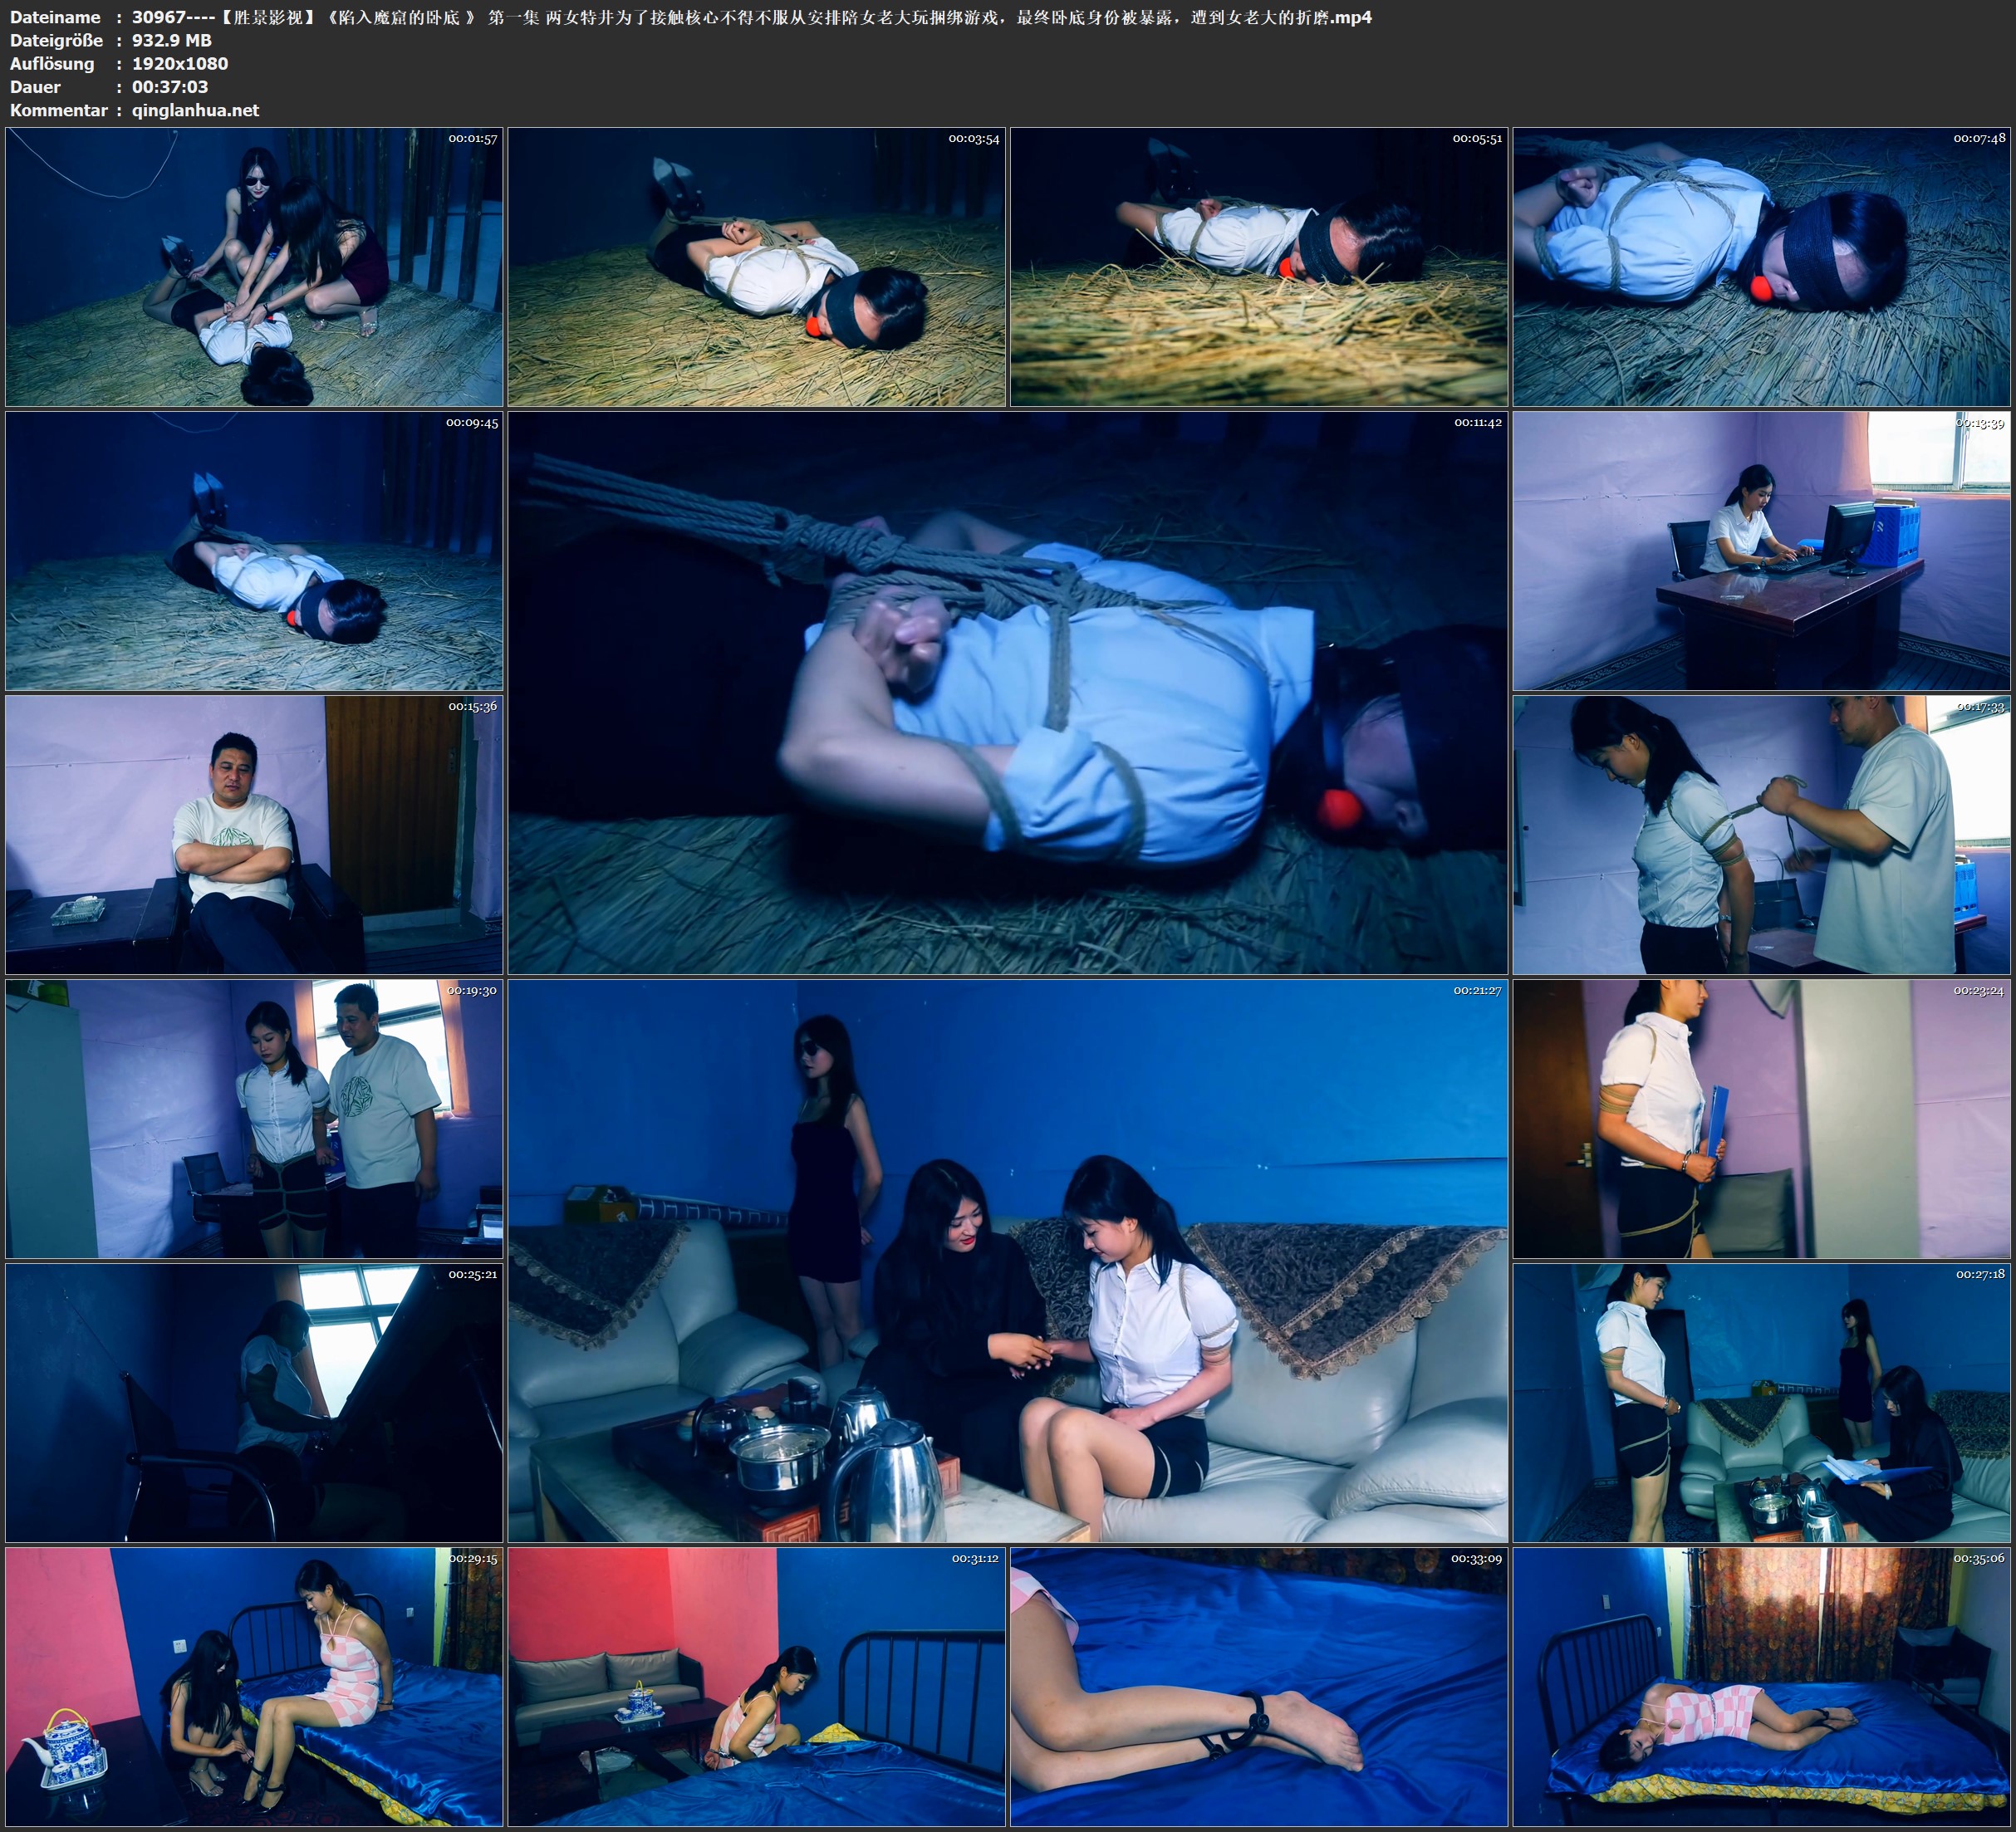Click the frame marked 00:31:12

coord(756,1687)
